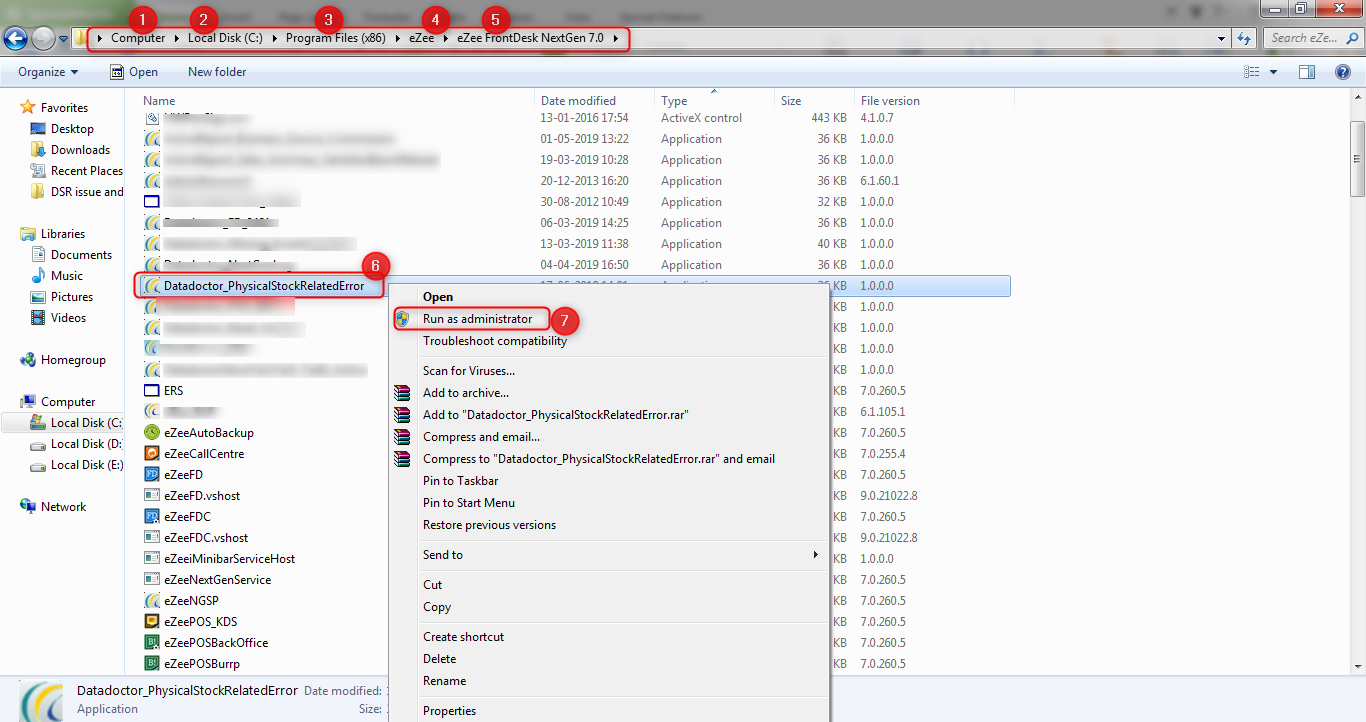Click the New folder button
The image size is (1366, 722).
point(217,72)
